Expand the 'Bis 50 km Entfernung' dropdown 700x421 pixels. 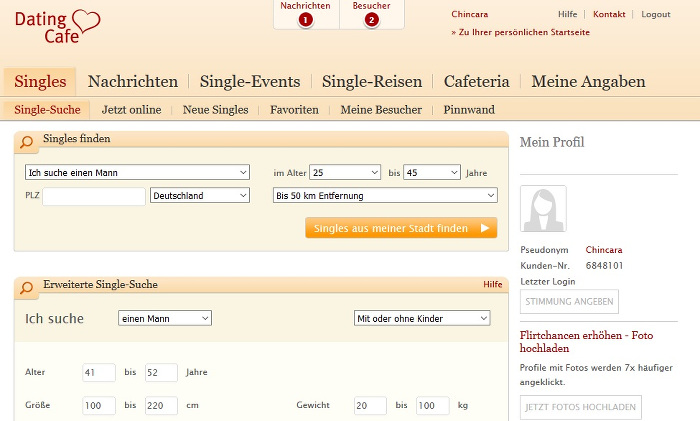tap(385, 196)
